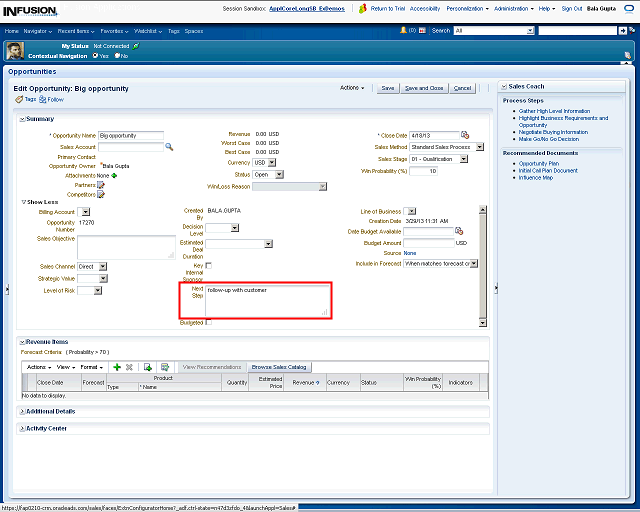The height and width of the screenshot is (512, 640).
Task: Click into the Next Step text field
Action: click(266, 300)
